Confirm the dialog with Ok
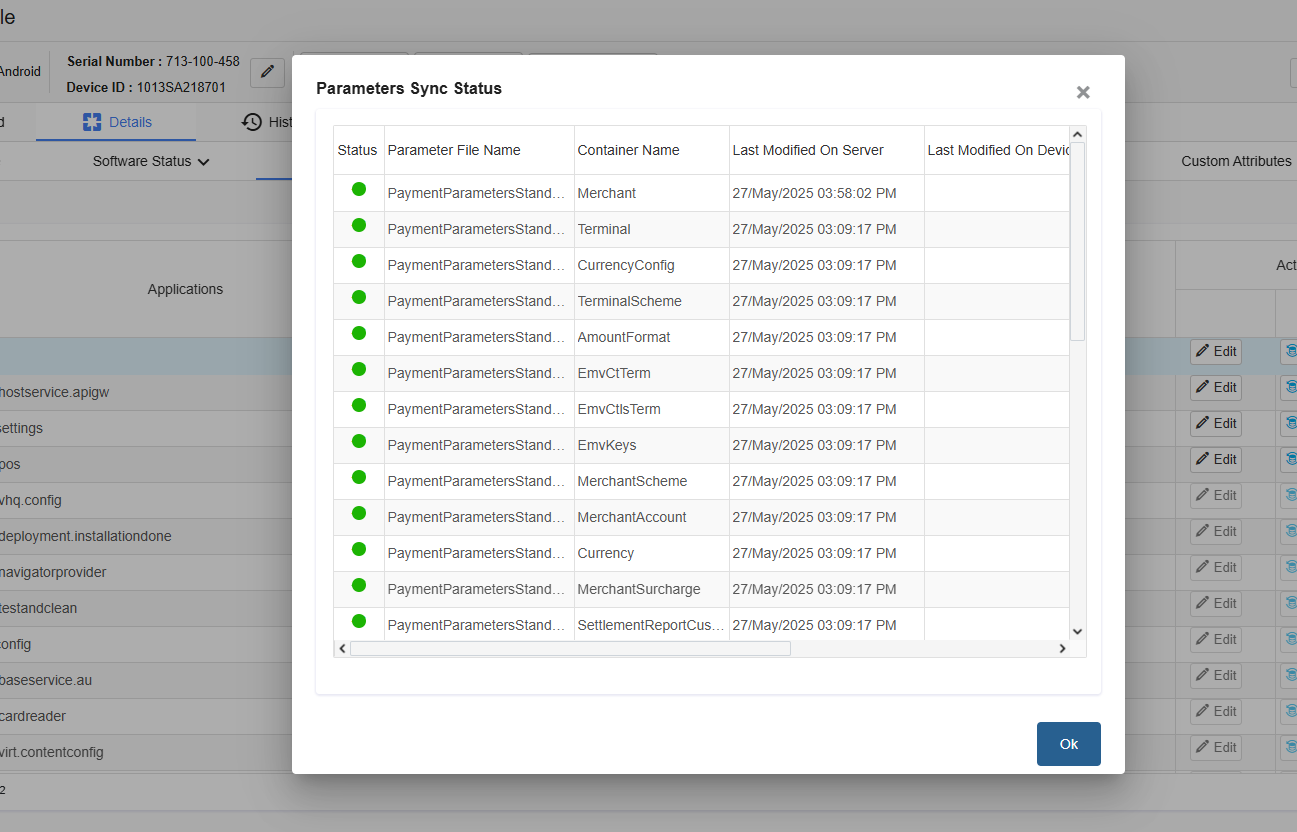The height and width of the screenshot is (832, 1297). [x=1069, y=744]
